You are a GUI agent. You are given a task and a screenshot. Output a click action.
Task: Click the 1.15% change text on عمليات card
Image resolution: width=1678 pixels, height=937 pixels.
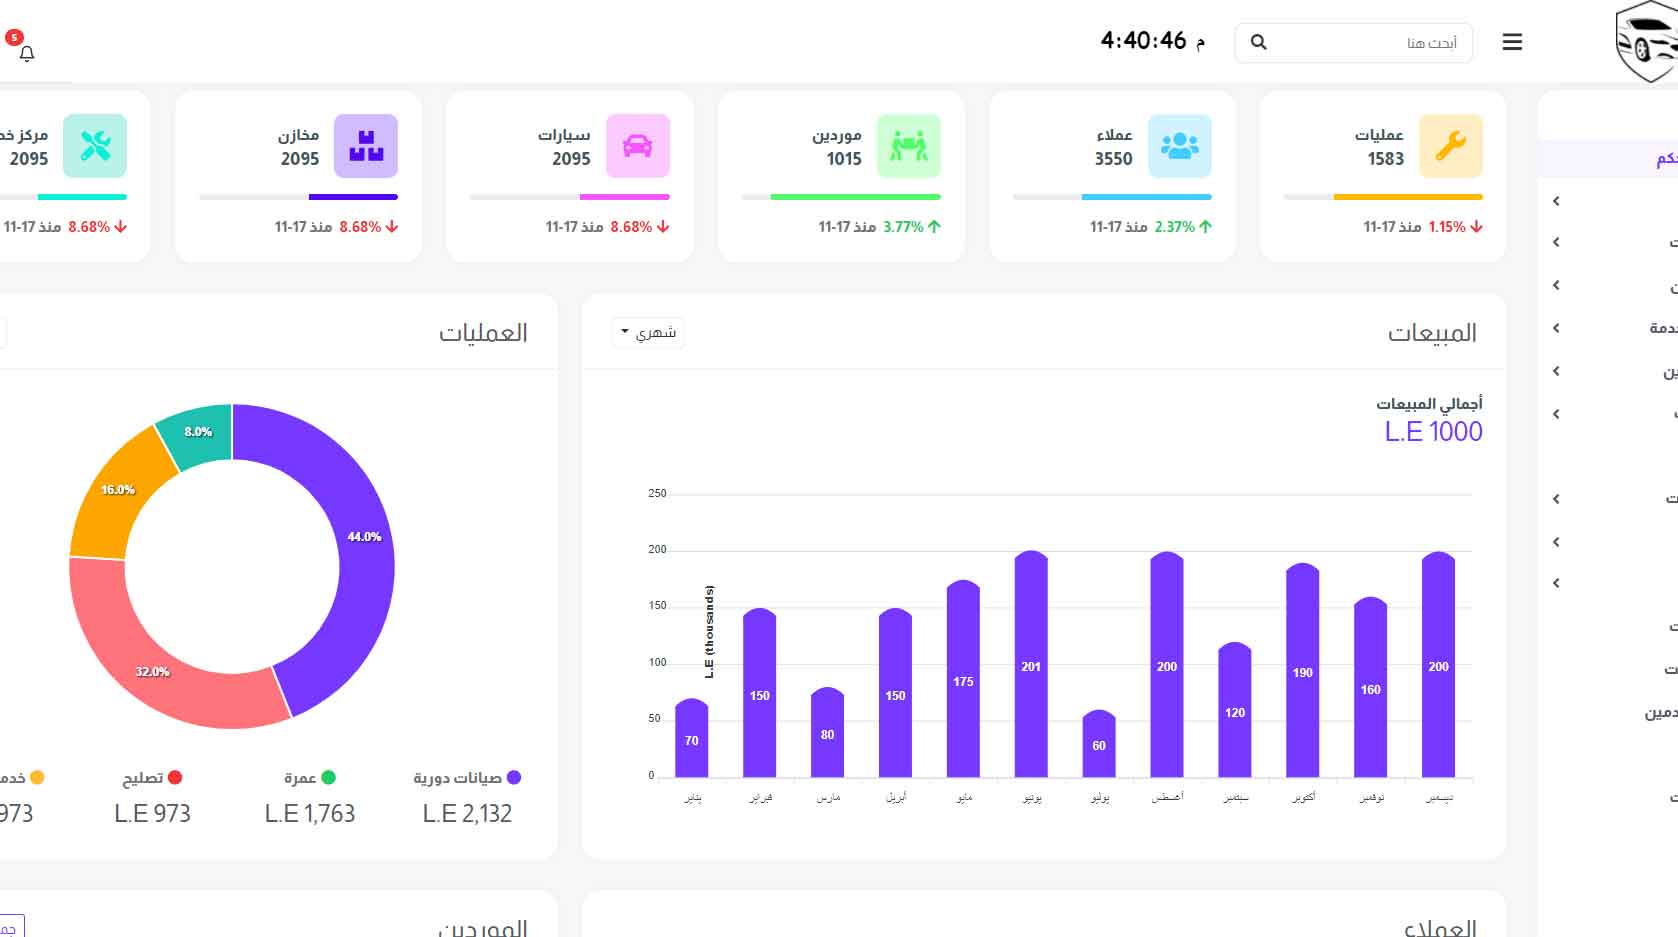(x=1447, y=227)
